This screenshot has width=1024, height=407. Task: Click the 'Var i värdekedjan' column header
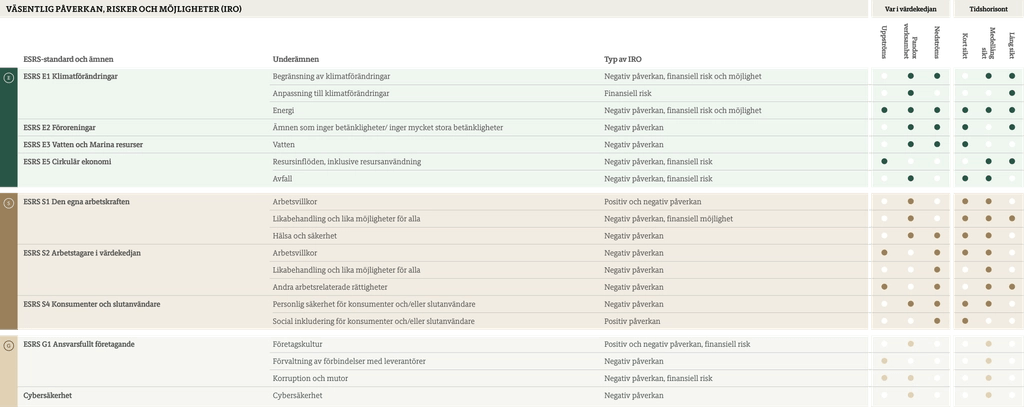tap(910, 8)
